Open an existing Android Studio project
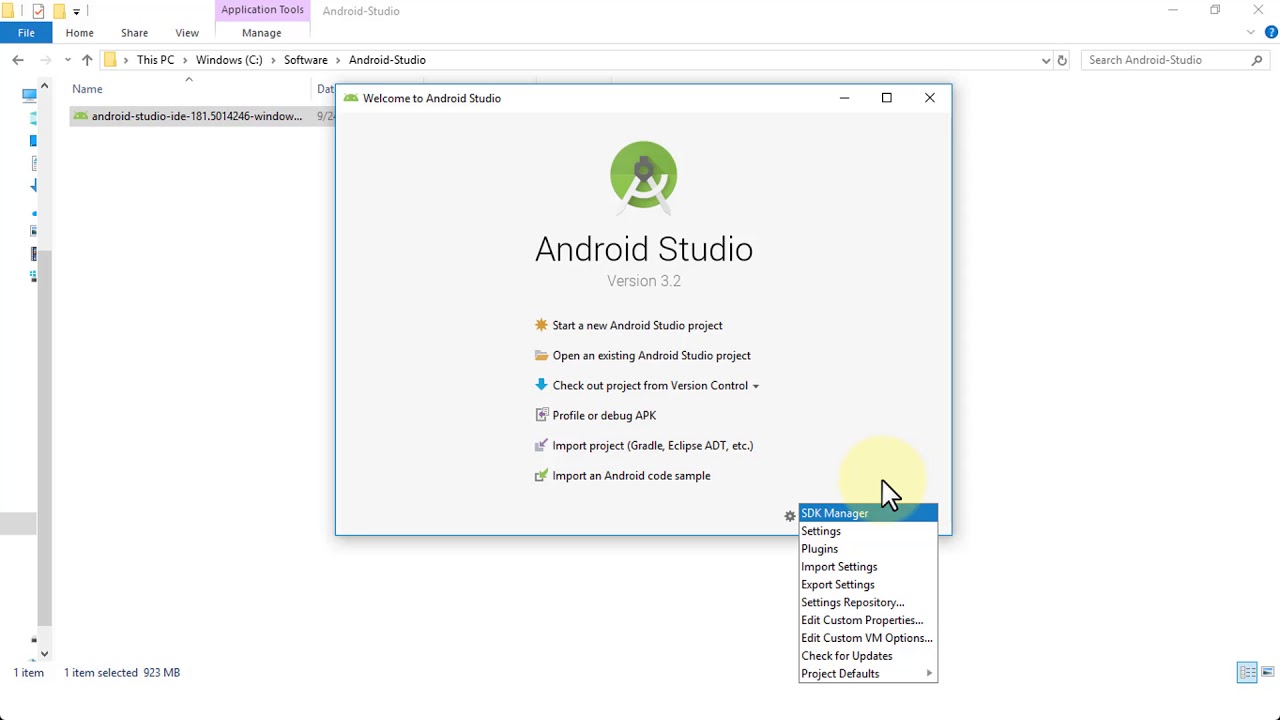This screenshot has height=720, width=1280. tap(651, 355)
